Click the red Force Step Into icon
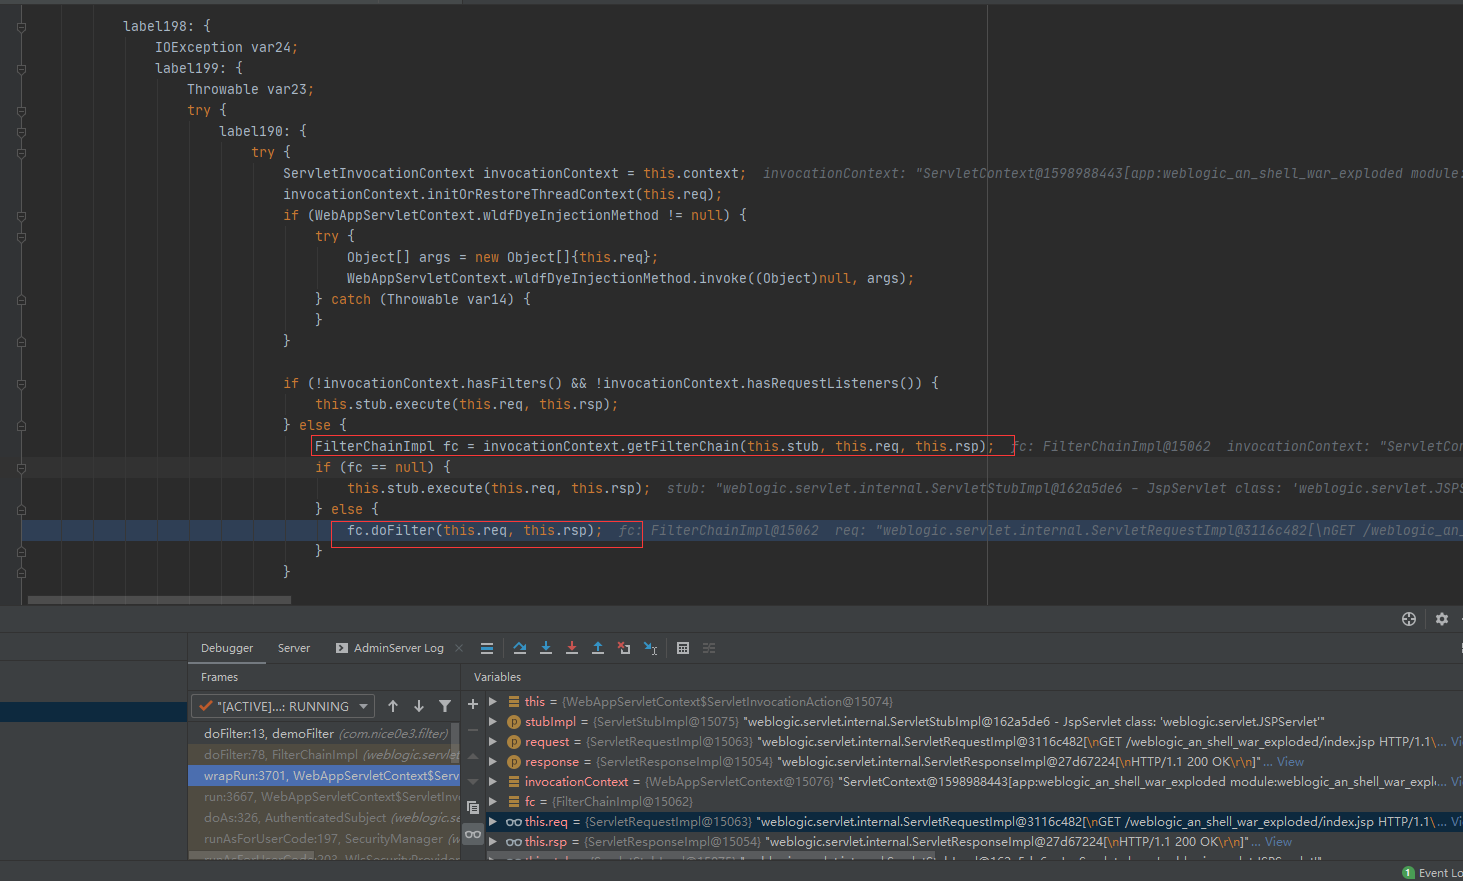1463x881 pixels. pos(572,648)
